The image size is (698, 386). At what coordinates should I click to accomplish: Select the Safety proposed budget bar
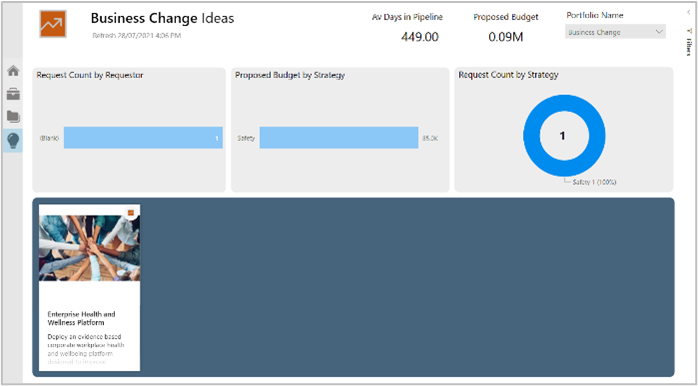[339, 138]
